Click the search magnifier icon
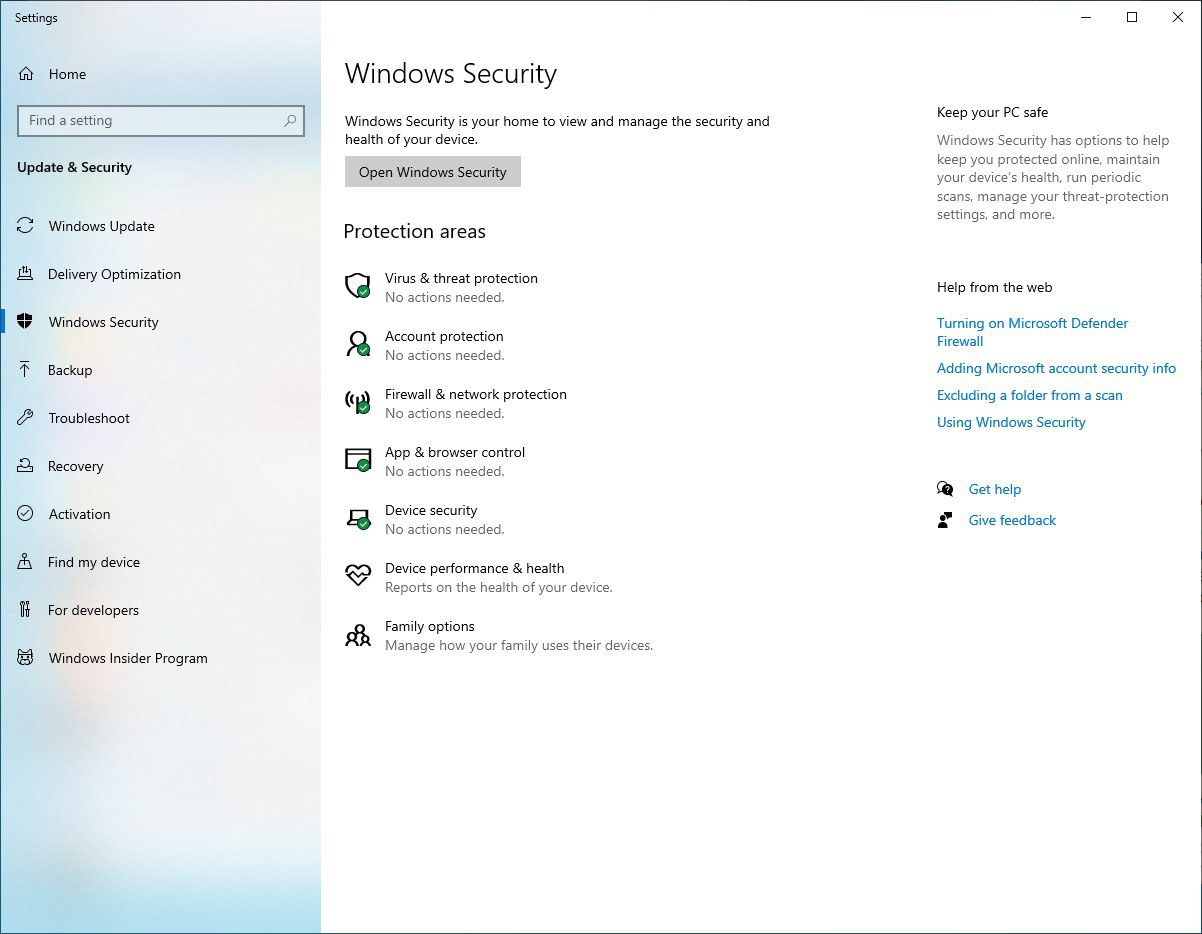 point(290,121)
